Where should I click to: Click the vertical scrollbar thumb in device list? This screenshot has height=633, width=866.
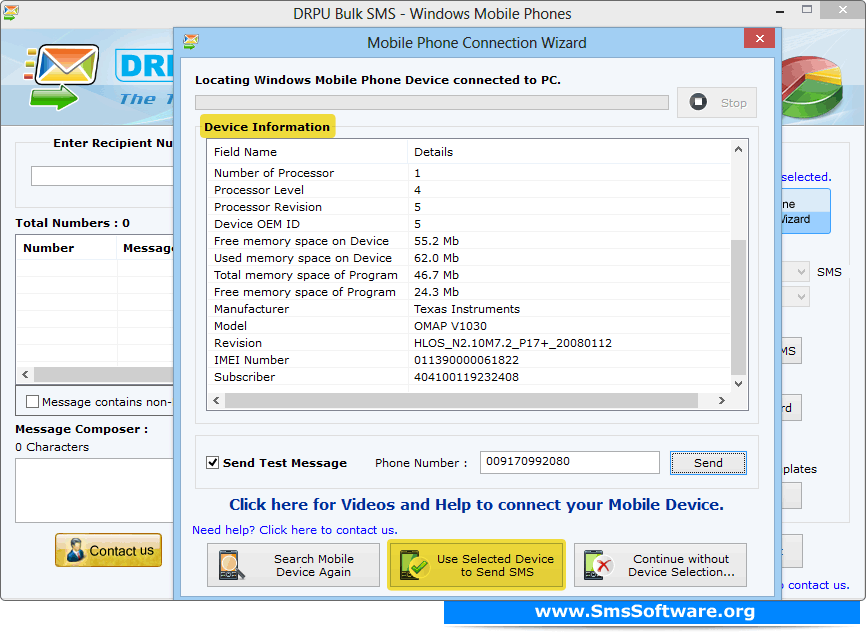coord(738,308)
